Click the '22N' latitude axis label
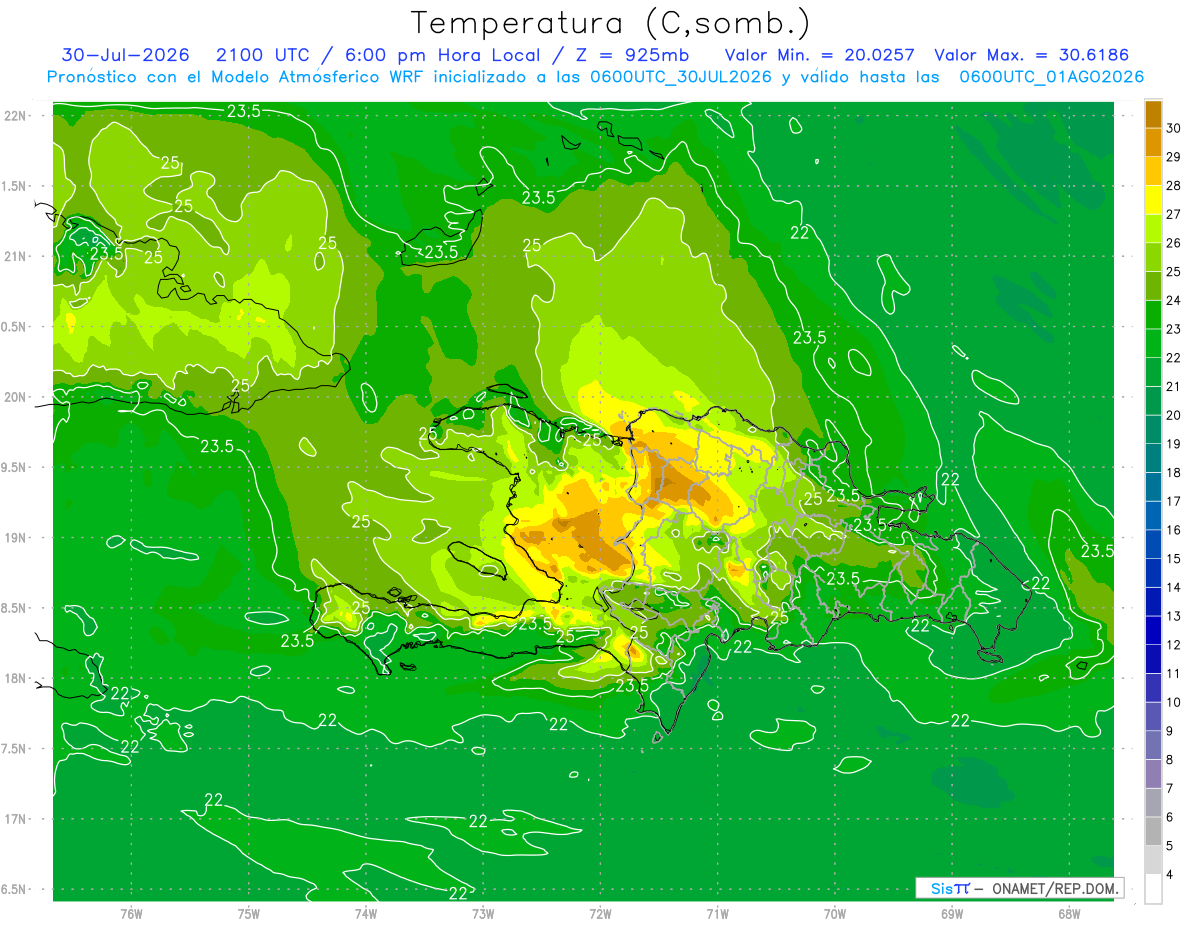This screenshot has width=1200, height=927. (x=16, y=115)
